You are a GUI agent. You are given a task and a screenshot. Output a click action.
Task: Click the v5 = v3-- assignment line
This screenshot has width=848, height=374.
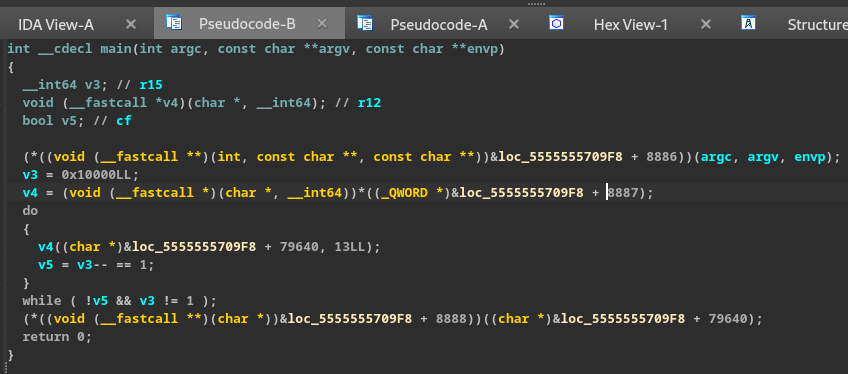(96, 265)
